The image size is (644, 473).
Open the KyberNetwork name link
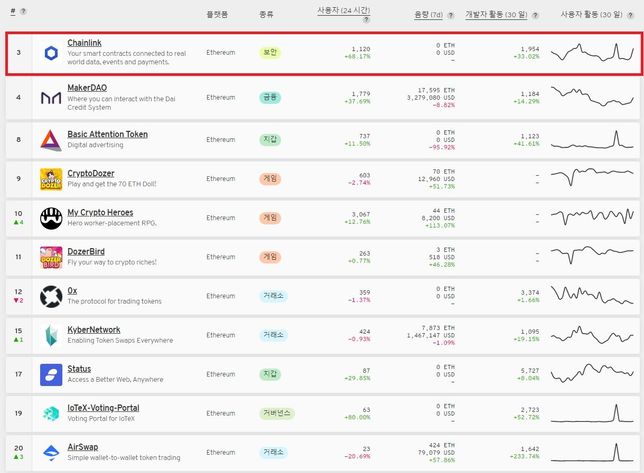point(94,329)
